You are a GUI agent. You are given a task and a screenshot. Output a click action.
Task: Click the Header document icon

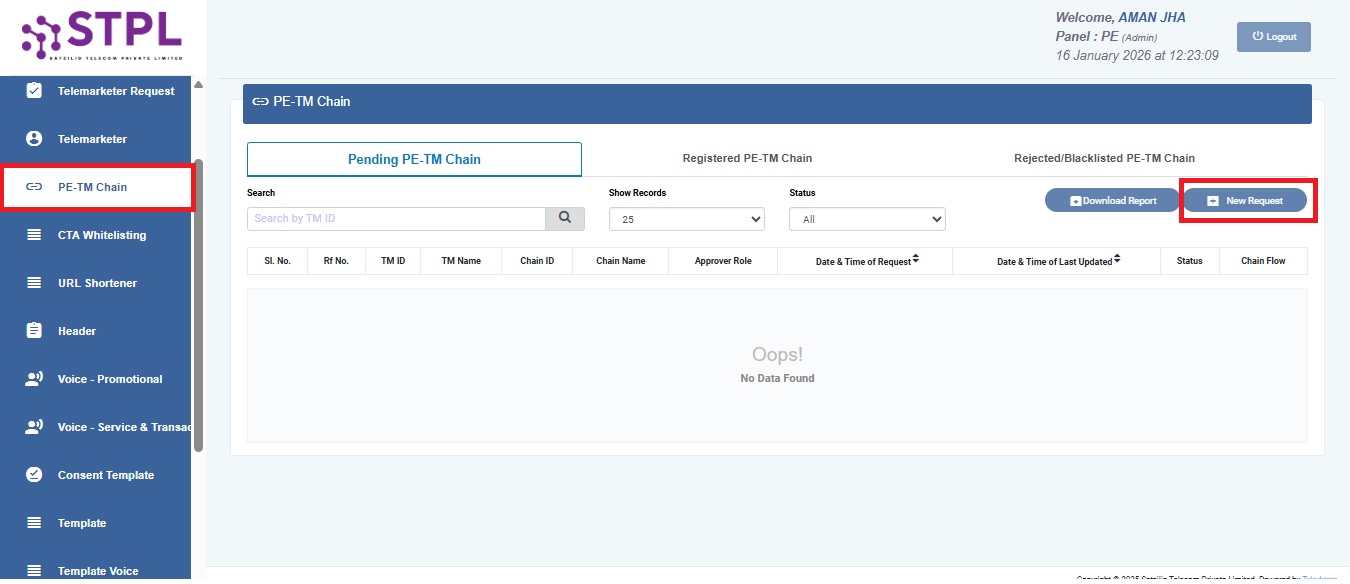(34, 330)
